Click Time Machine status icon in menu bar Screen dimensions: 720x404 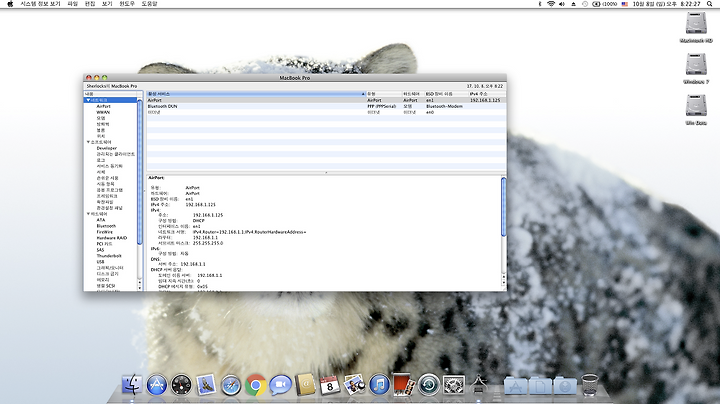[585, 4]
